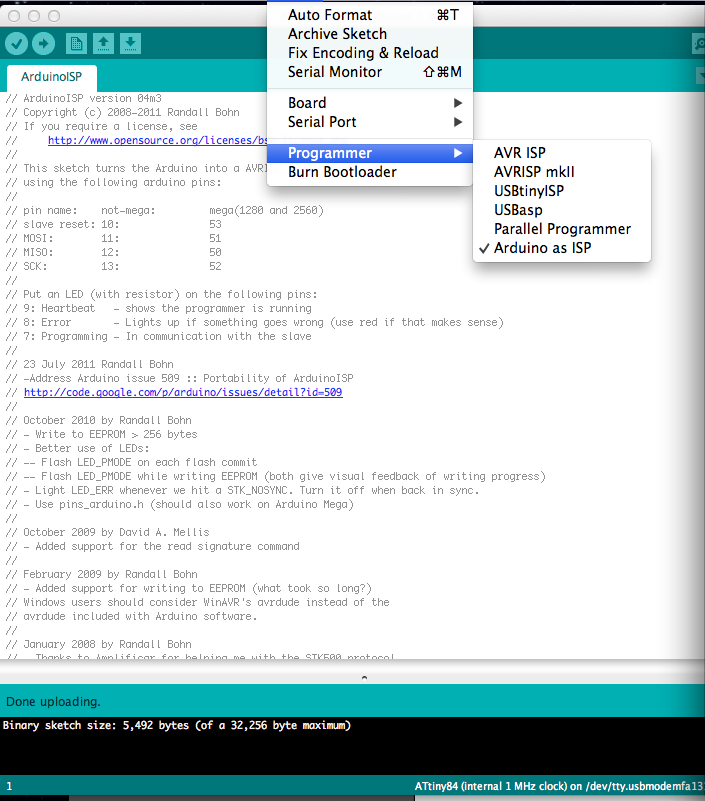Toggle checked Arduino as ISP programmer
Viewport: 705px width, 801px height.
pos(562,248)
